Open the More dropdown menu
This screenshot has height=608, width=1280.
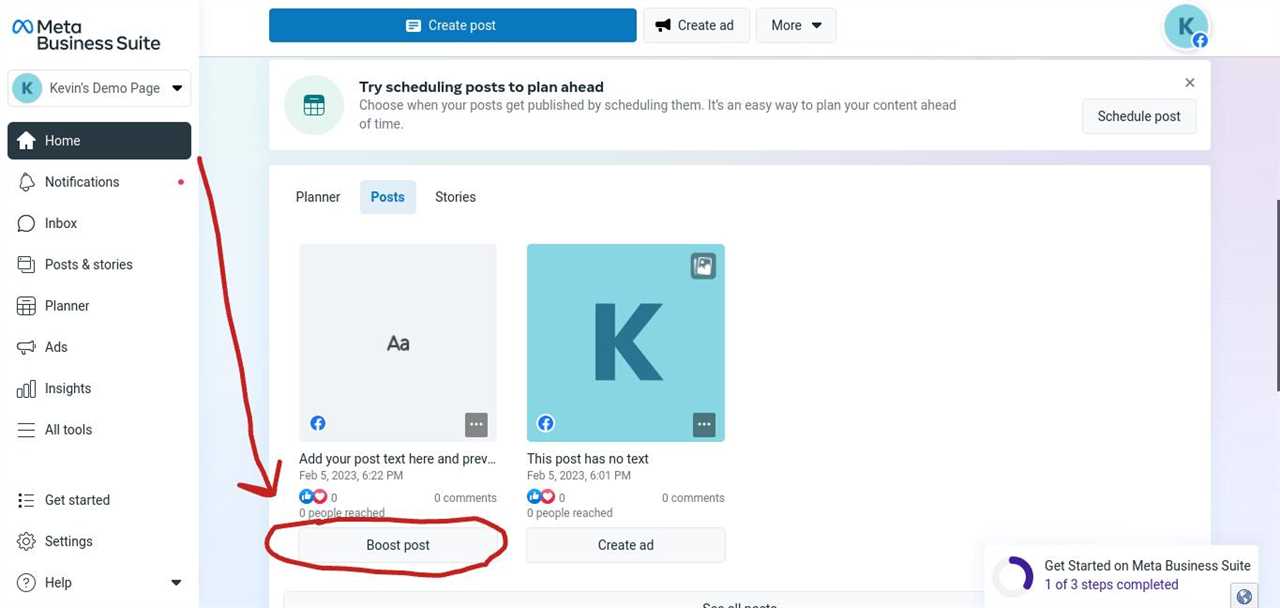(x=796, y=25)
